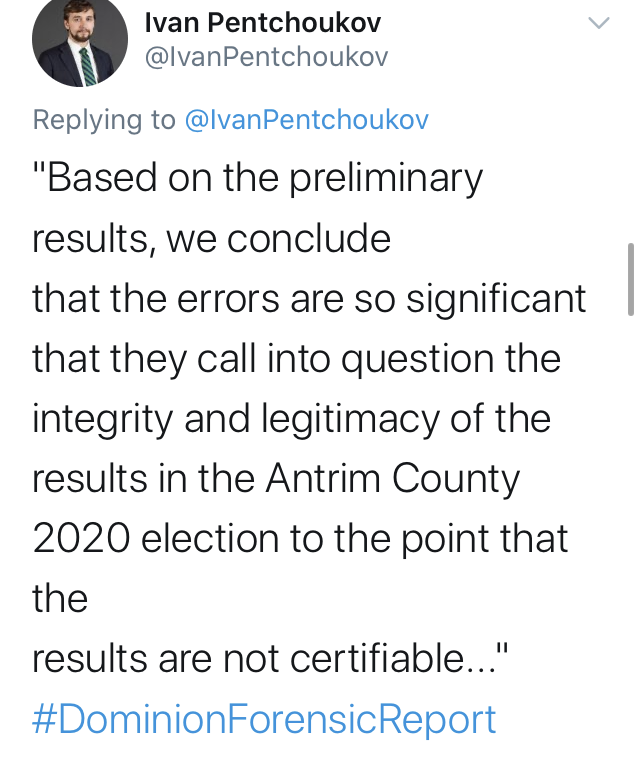
Task: Click the 'Replying to' label text
Action: (x=104, y=120)
